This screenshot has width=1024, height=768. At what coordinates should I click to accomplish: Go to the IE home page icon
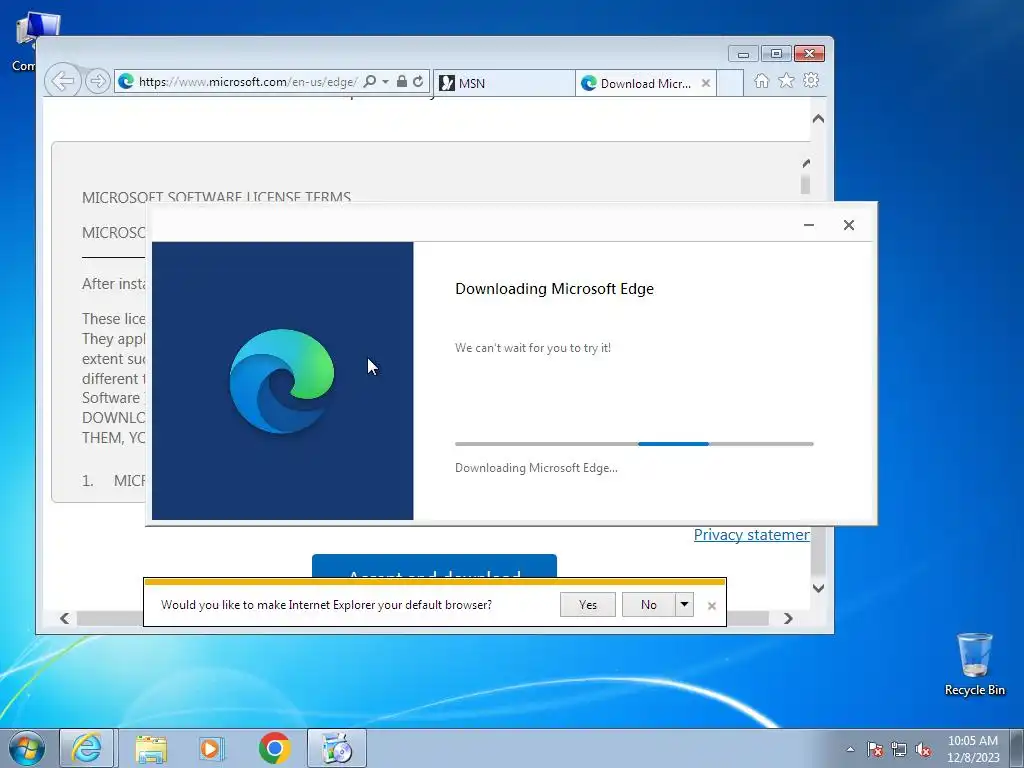(x=761, y=80)
